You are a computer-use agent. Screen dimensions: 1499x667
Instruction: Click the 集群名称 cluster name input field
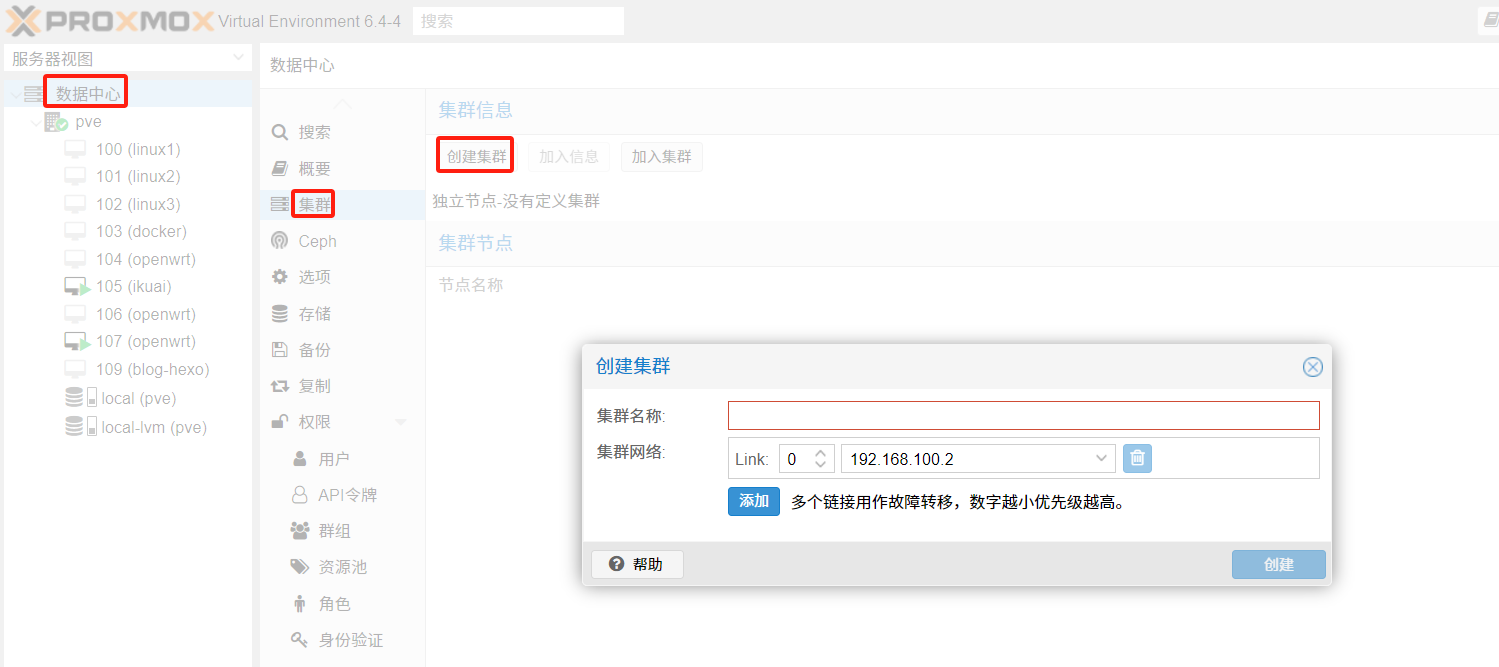(1023, 415)
